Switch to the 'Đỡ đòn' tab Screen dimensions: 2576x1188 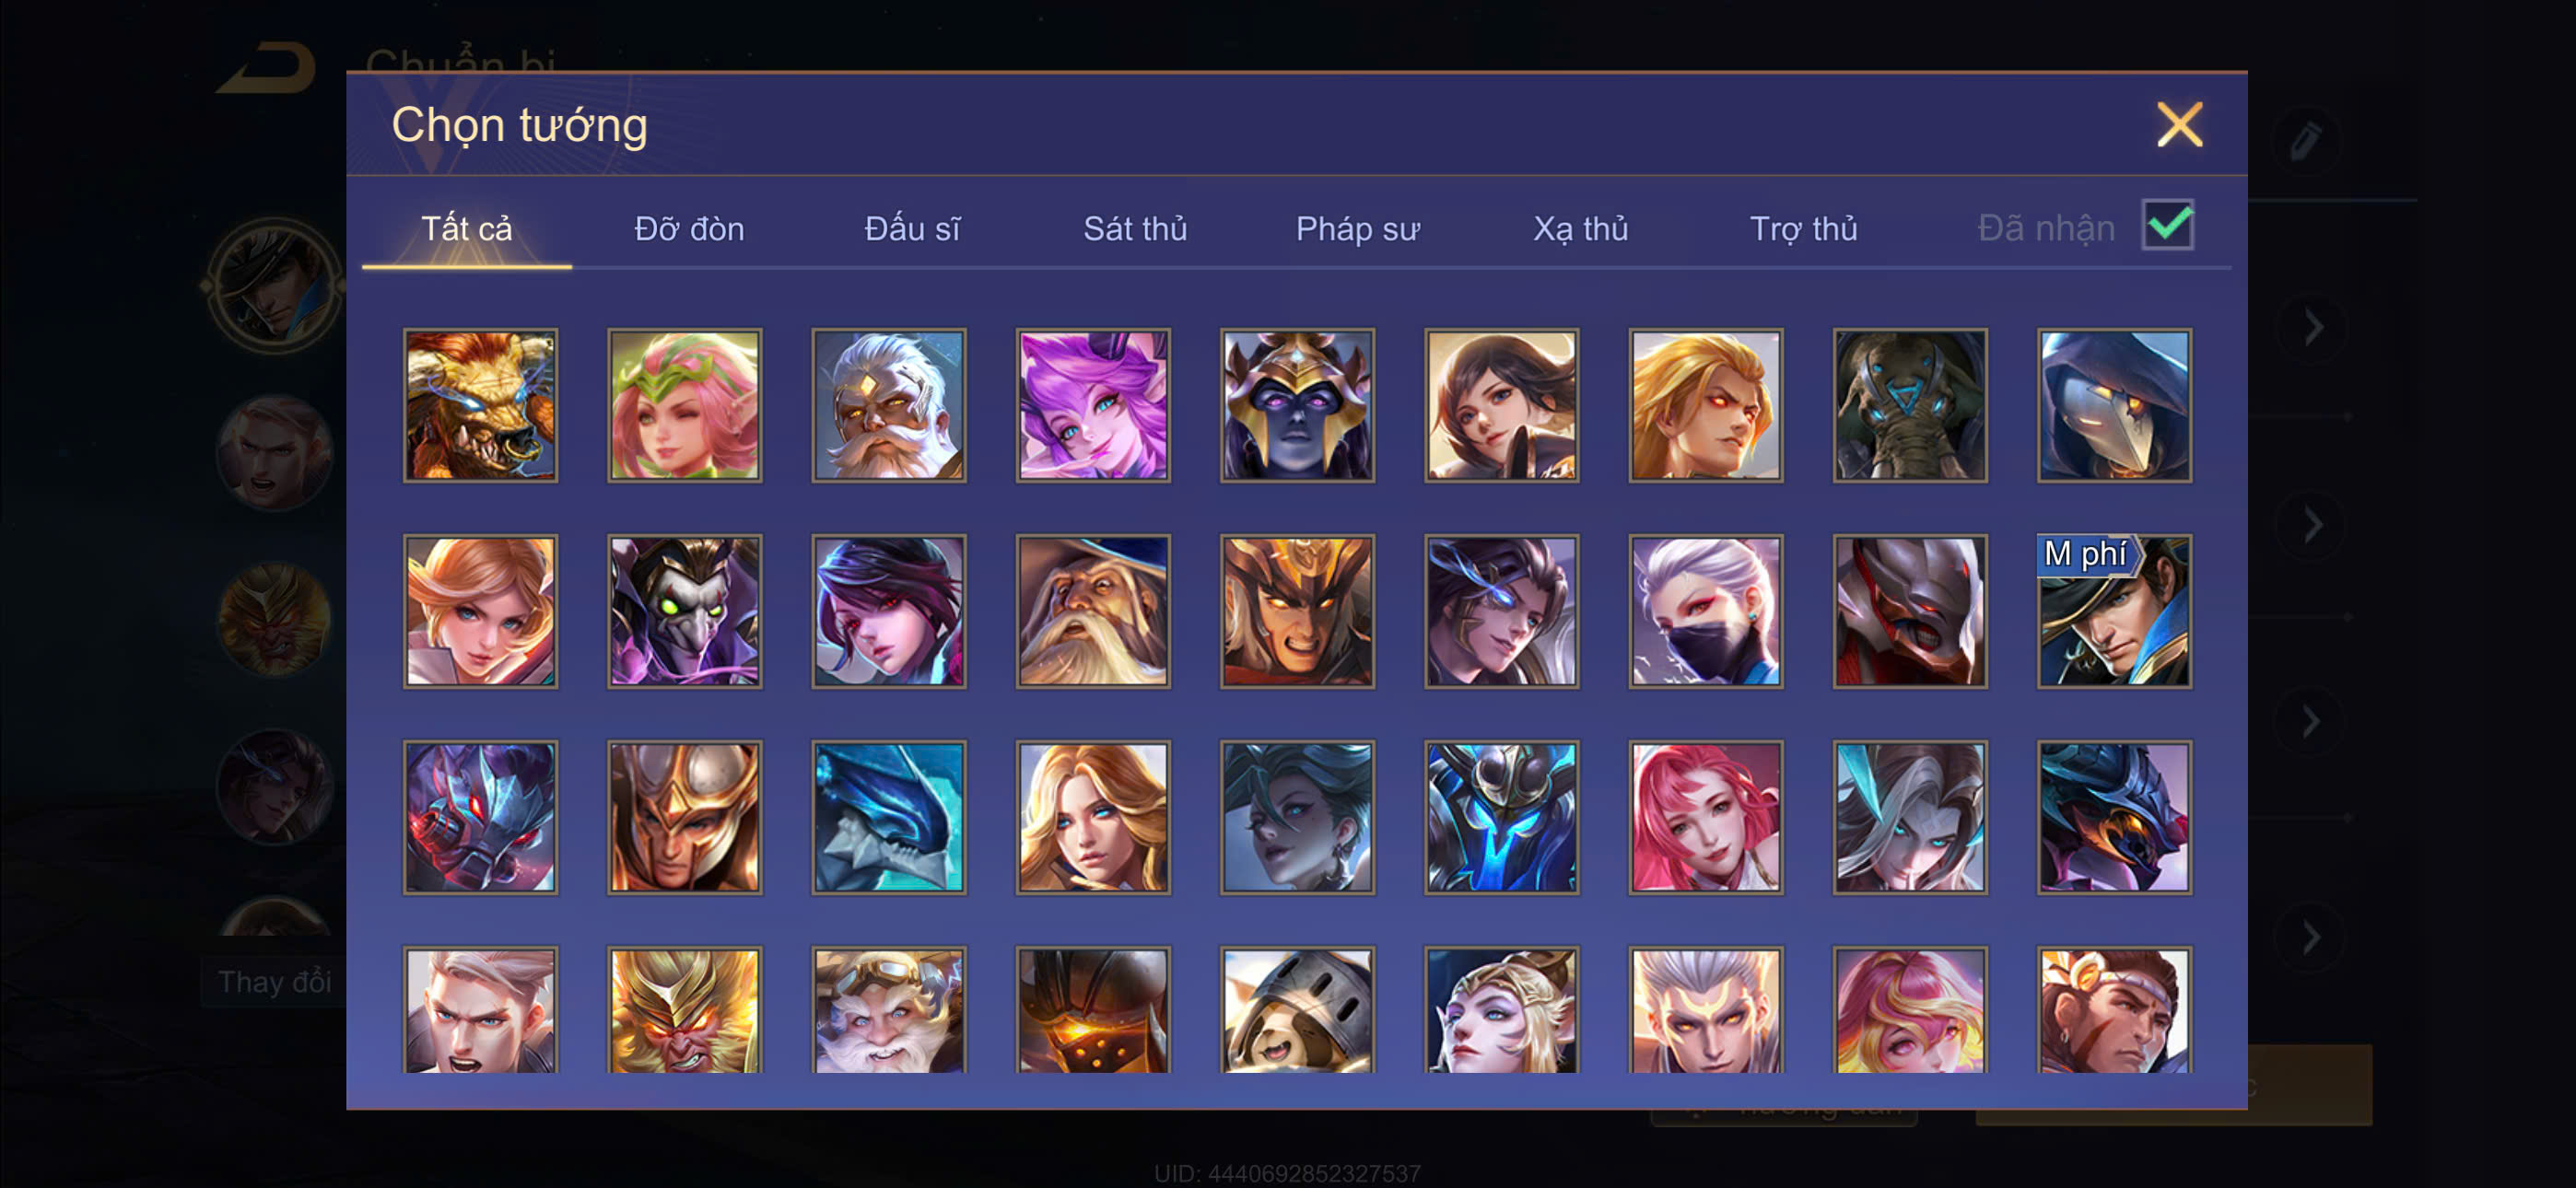click(689, 229)
